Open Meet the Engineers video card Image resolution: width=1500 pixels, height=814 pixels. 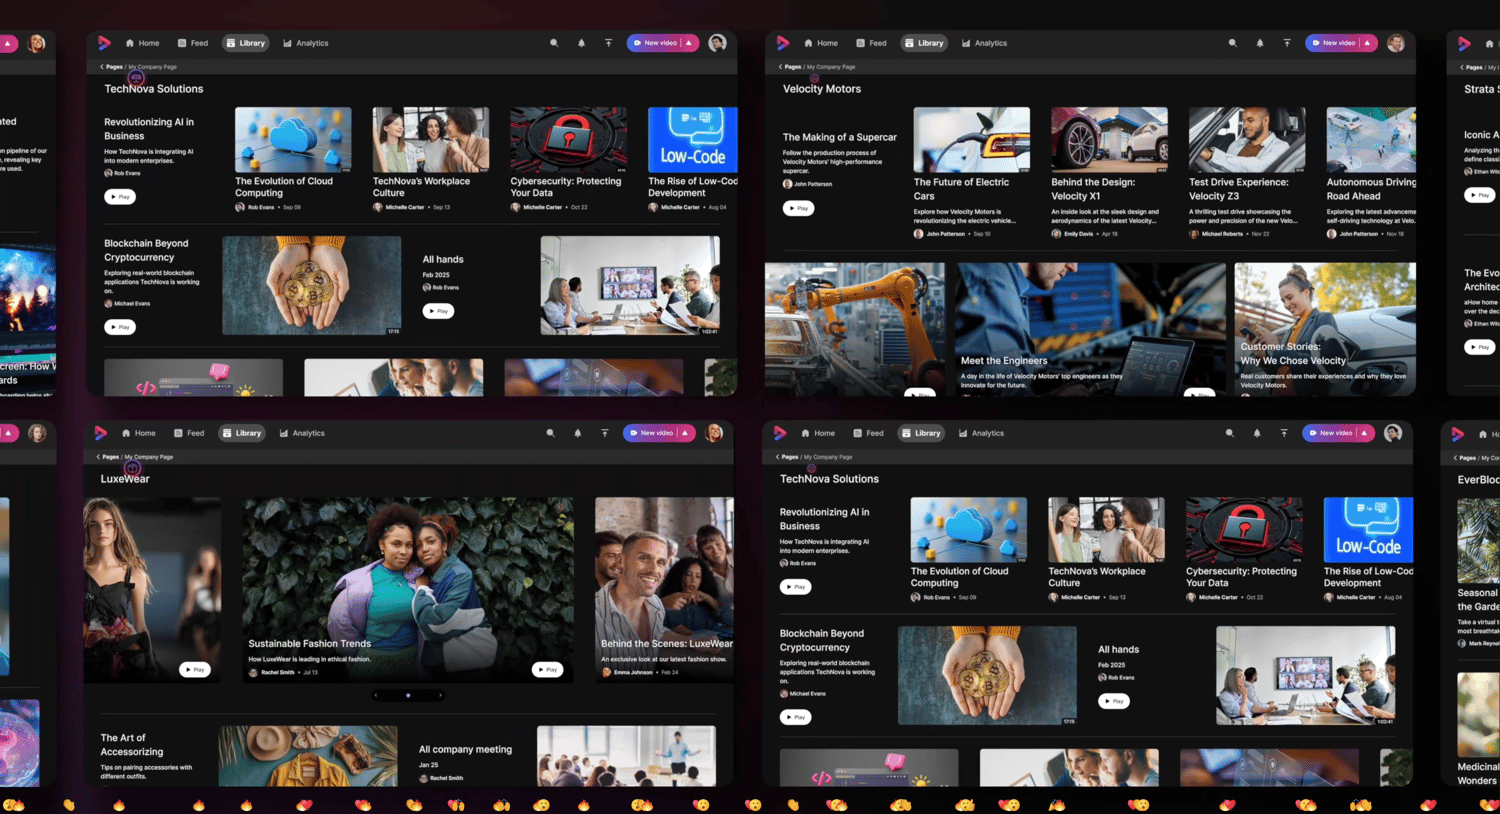[1090, 329]
